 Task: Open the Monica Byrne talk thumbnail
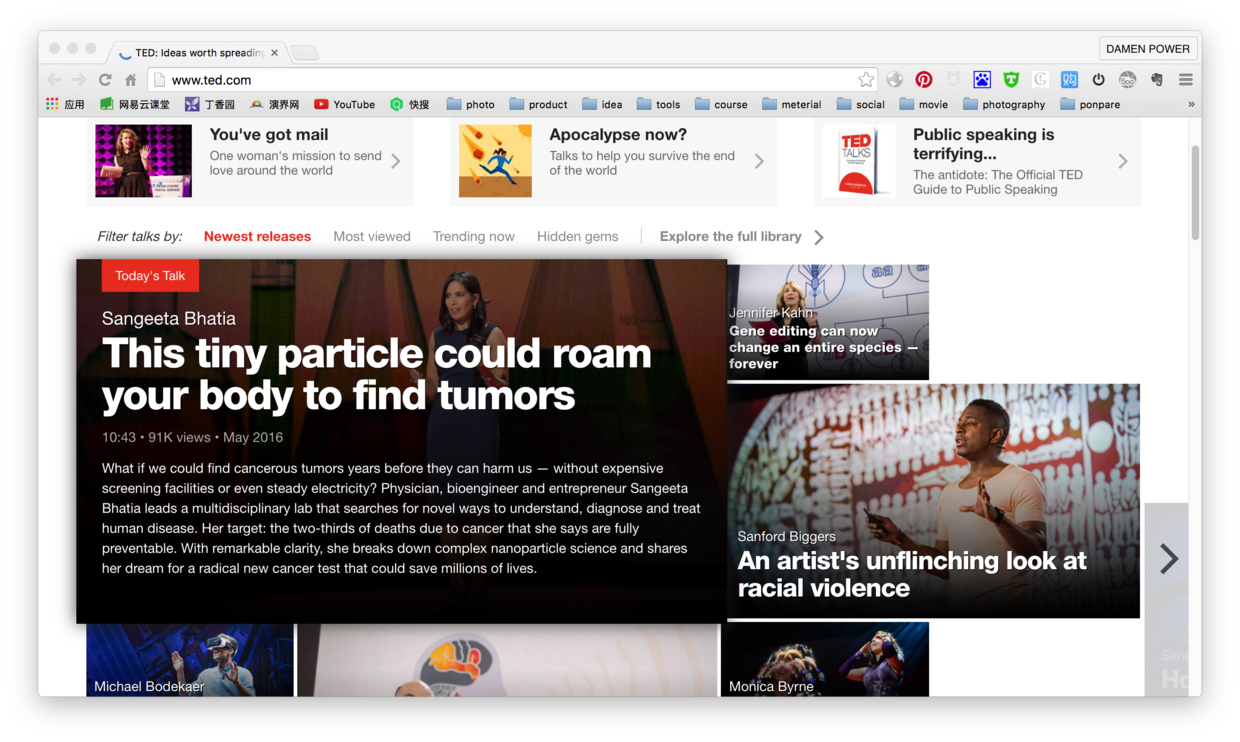825,659
